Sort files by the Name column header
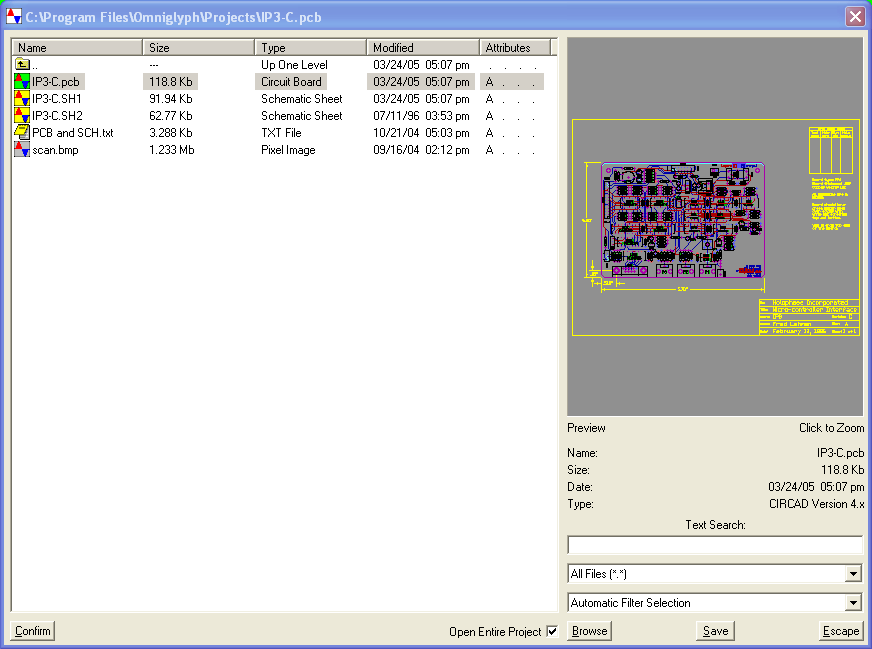The height and width of the screenshot is (649, 872). [x=77, y=47]
